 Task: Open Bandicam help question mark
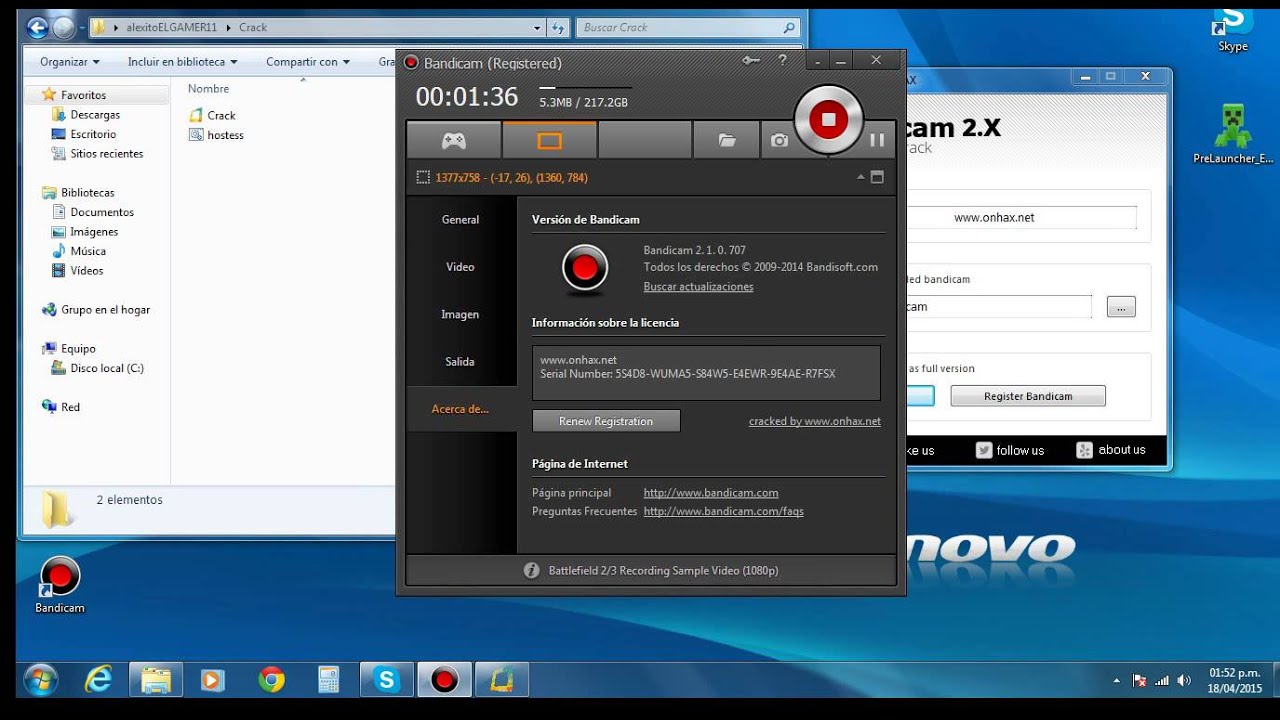(x=782, y=61)
